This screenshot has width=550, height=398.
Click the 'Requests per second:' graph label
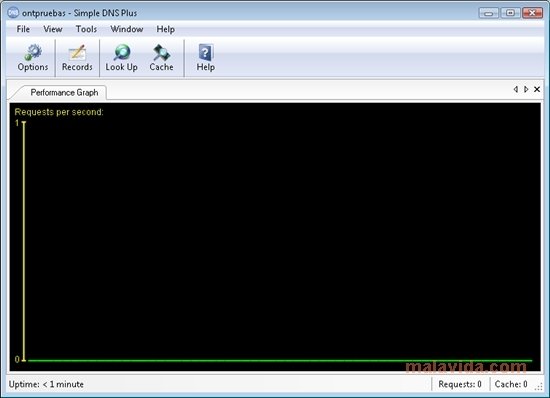pos(59,112)
